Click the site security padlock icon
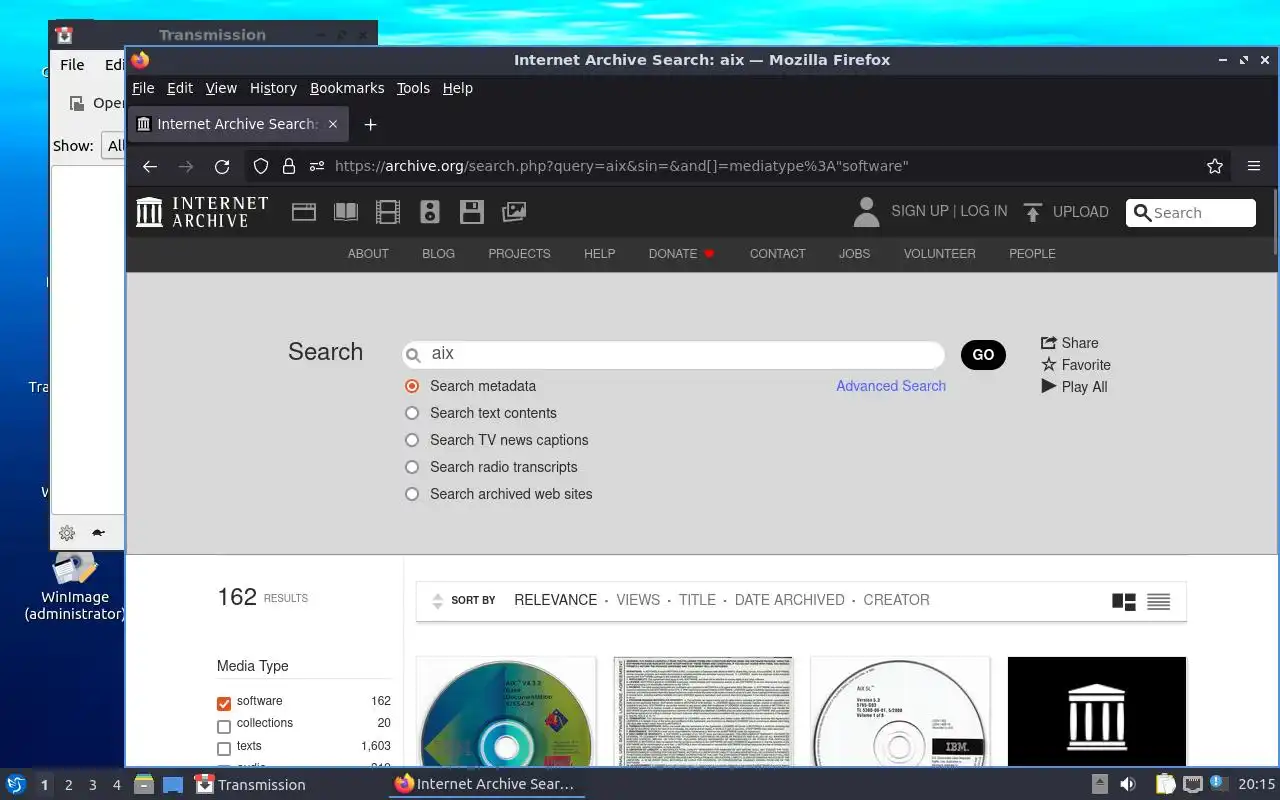1280x800 pixels. [289, 166]
